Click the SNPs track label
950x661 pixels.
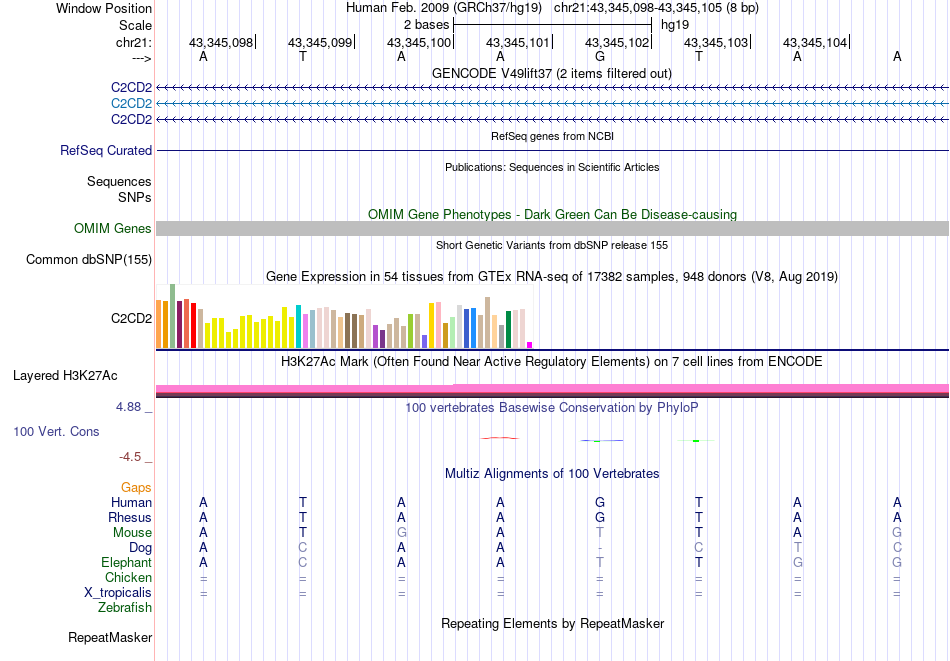[135, 198]
